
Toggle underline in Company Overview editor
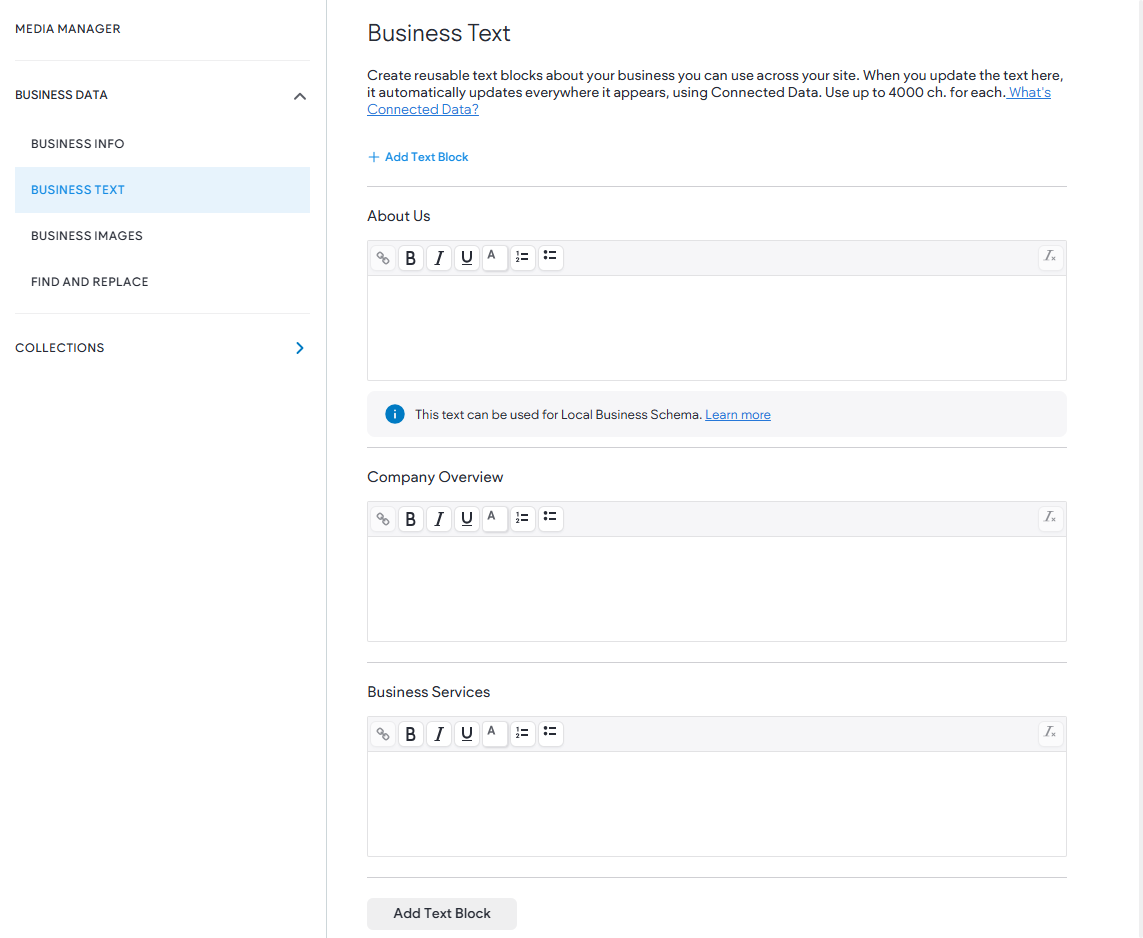467,518
